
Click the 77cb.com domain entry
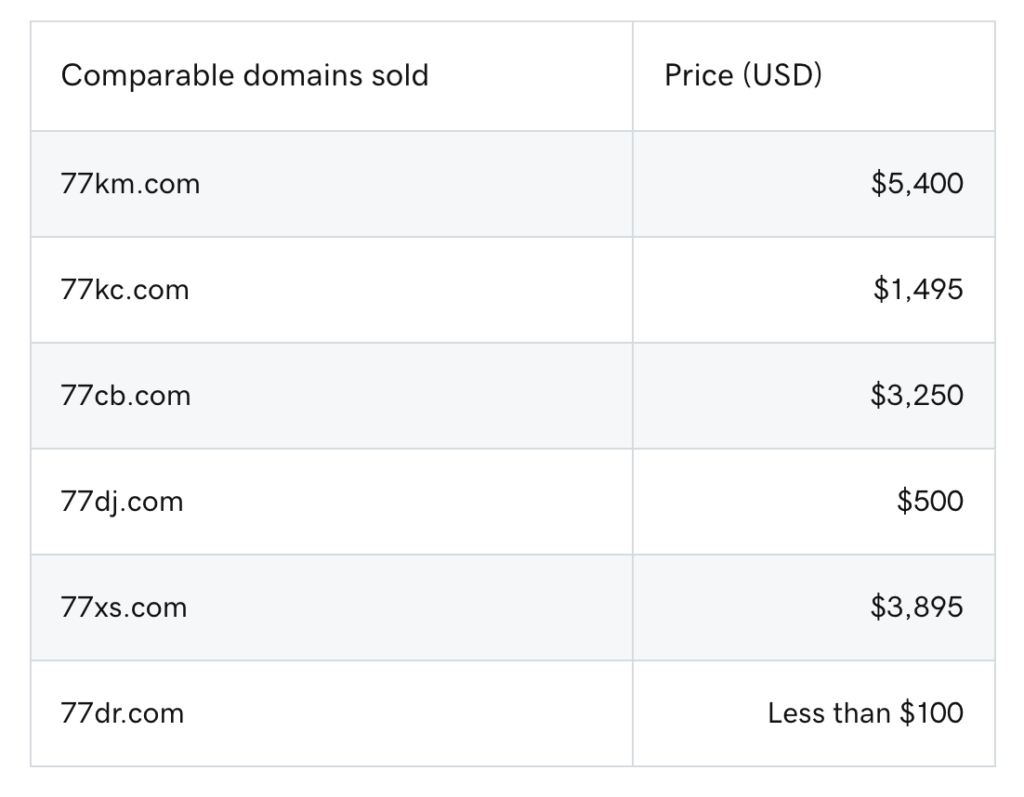pyautogui.click(x=125, y=396)
